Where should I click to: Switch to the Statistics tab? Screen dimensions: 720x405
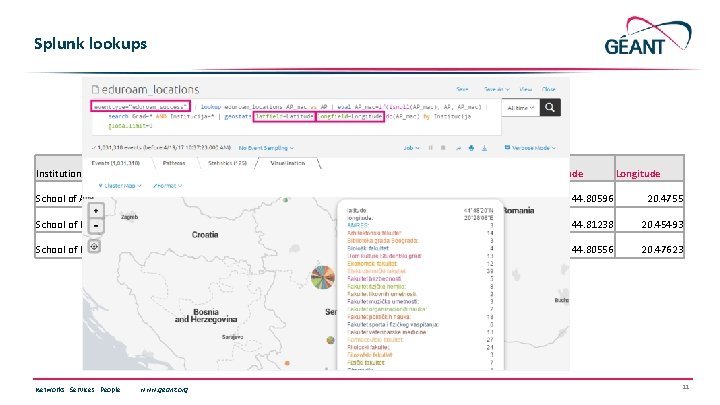tap(227, 163)
